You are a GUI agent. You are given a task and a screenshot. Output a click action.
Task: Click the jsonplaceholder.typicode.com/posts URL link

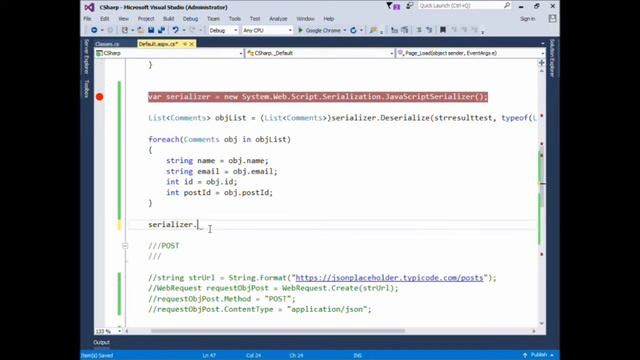tap(389, 278)
